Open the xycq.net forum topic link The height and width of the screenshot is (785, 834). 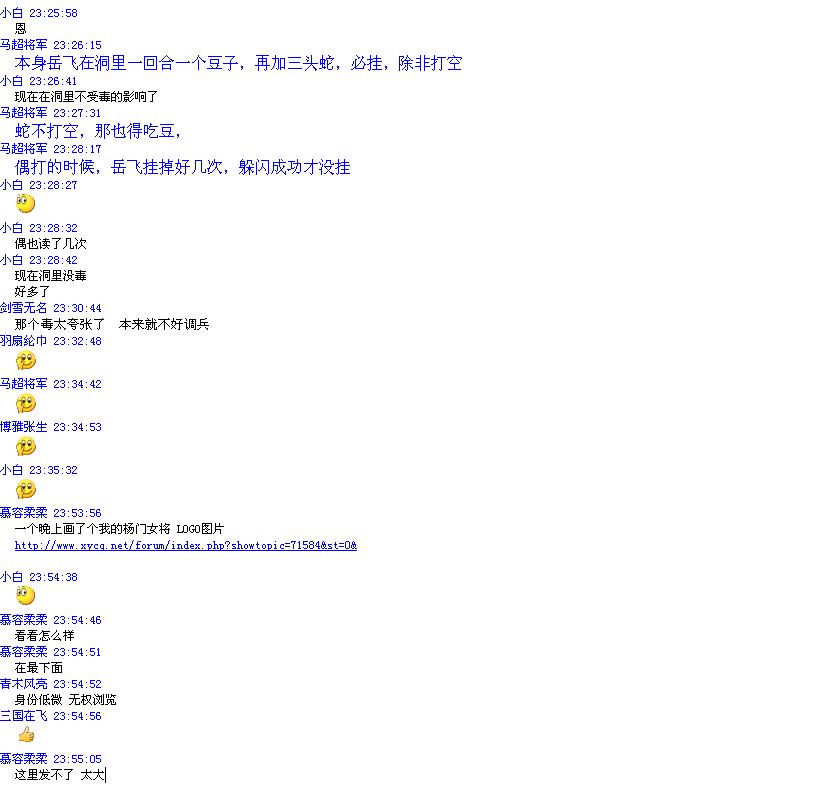[x=186, y=545]
